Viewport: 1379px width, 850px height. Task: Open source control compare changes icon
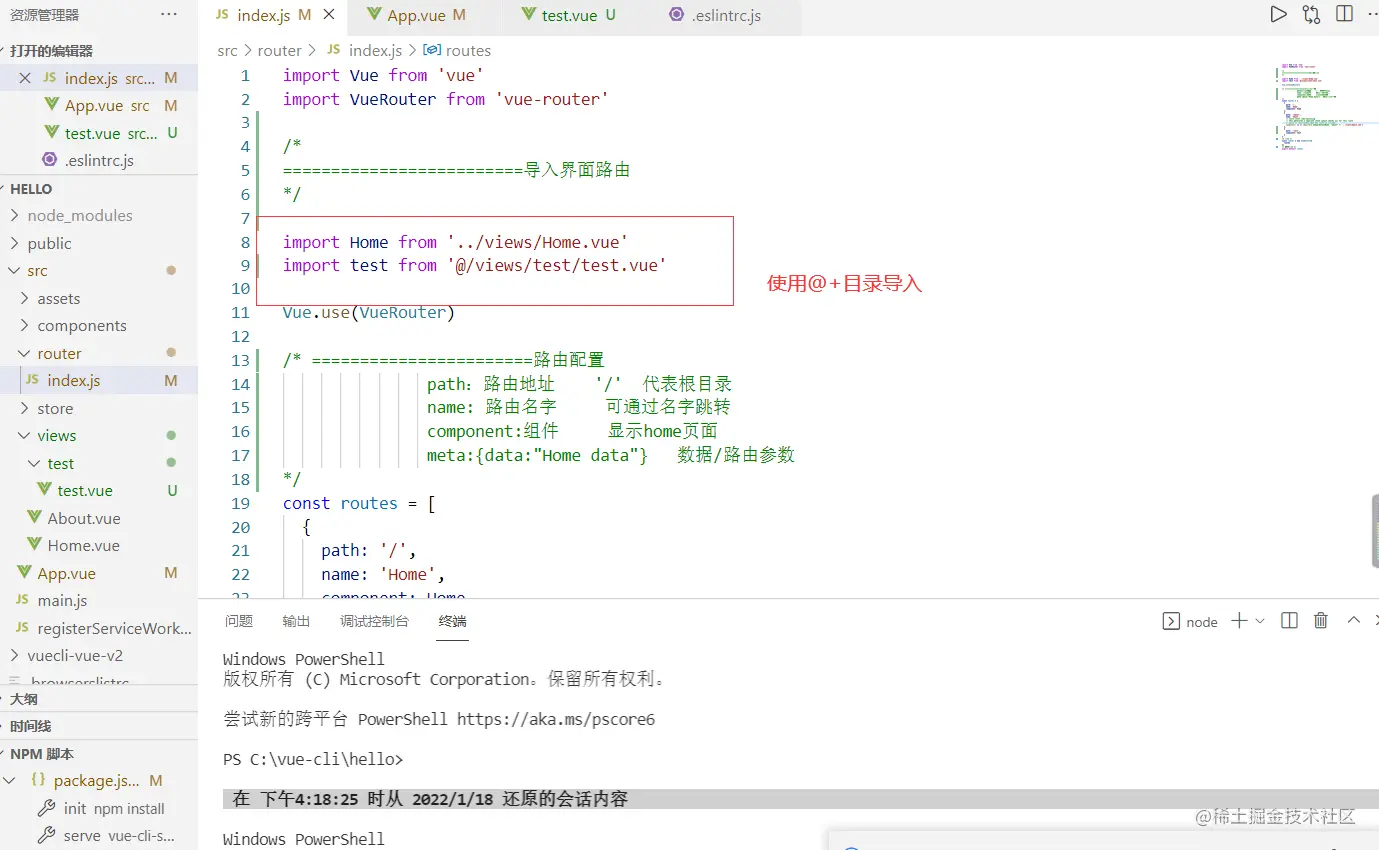click(x=1311, y=14)
